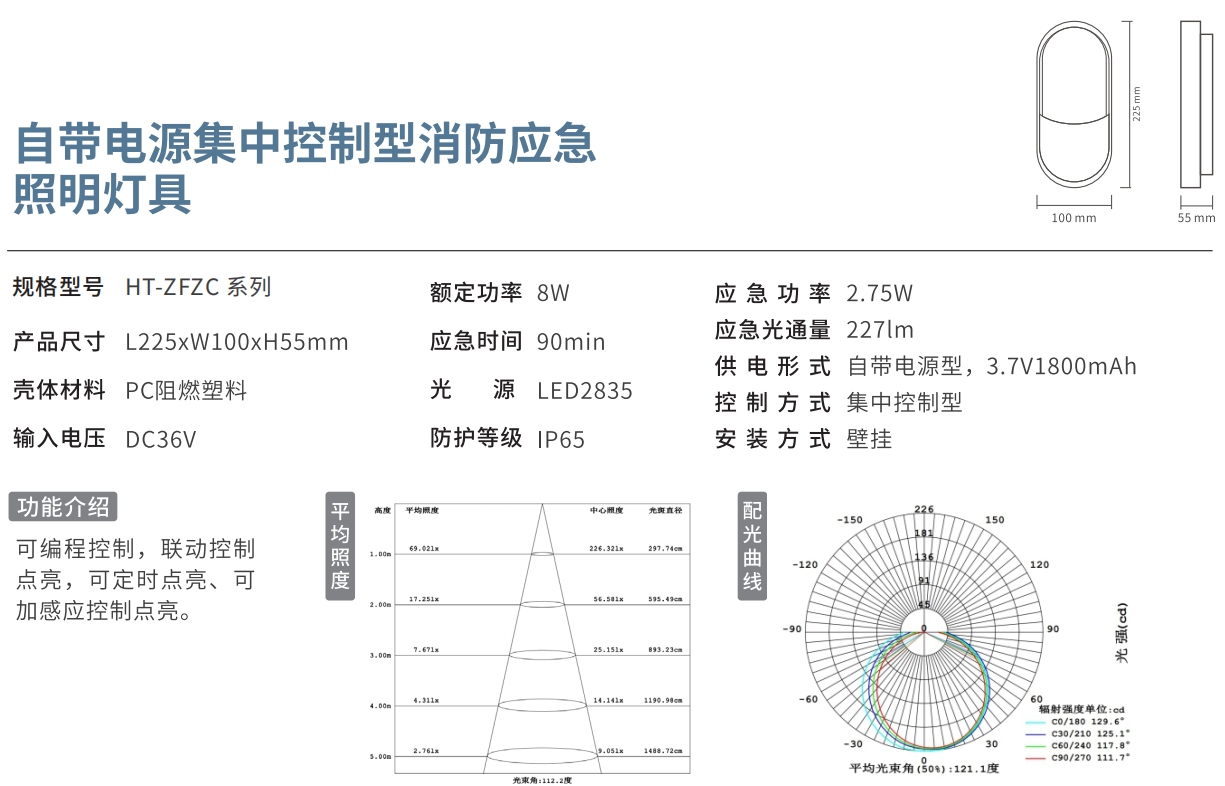Click the HT-ZFZC 系列 model value
1225x786 pixels.
coord(198,288)
